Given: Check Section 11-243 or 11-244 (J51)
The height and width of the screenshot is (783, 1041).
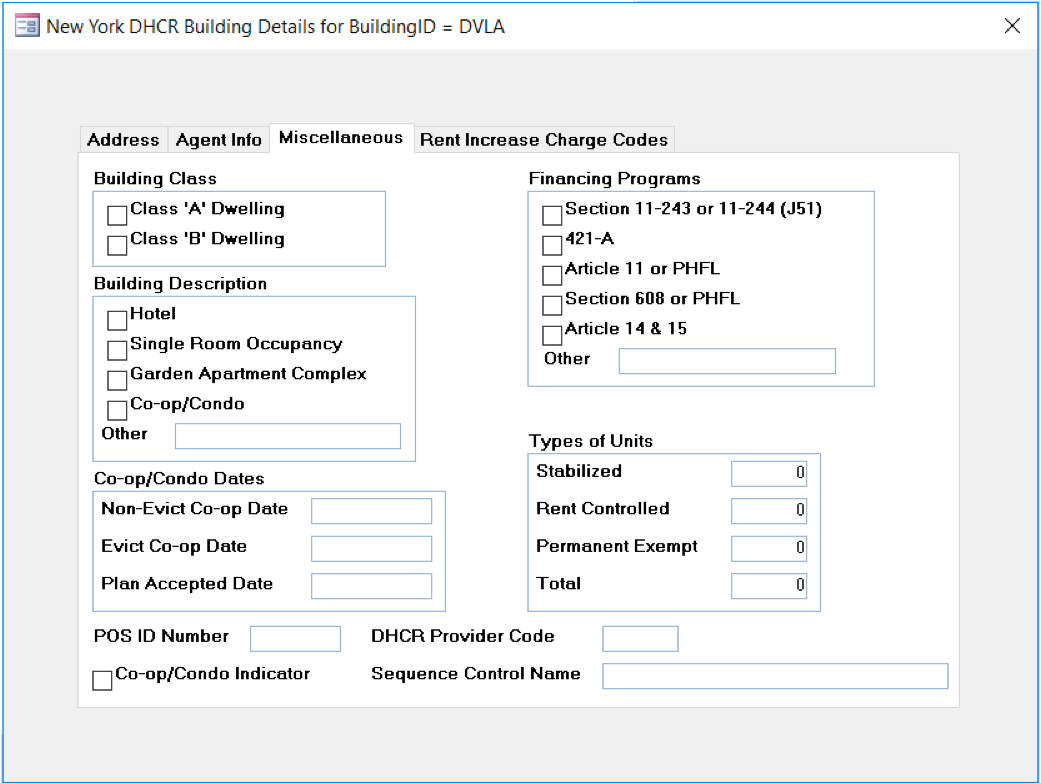Looking at the screenshot, I should 552,215.
